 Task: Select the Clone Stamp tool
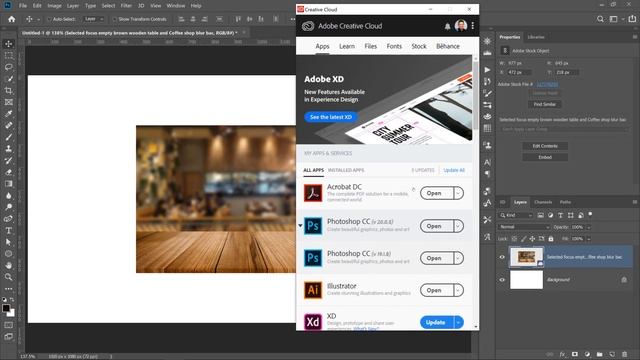tap(9, 149)
